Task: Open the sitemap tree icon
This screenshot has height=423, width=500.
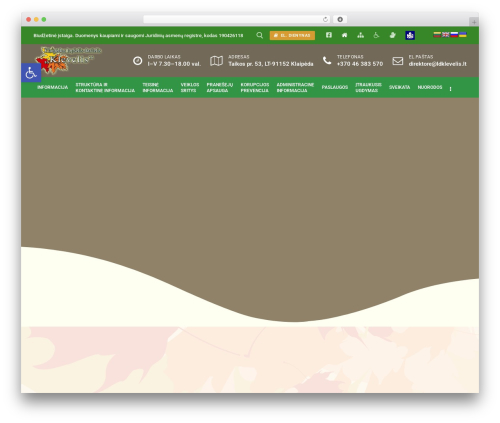Action: point(360,35)
